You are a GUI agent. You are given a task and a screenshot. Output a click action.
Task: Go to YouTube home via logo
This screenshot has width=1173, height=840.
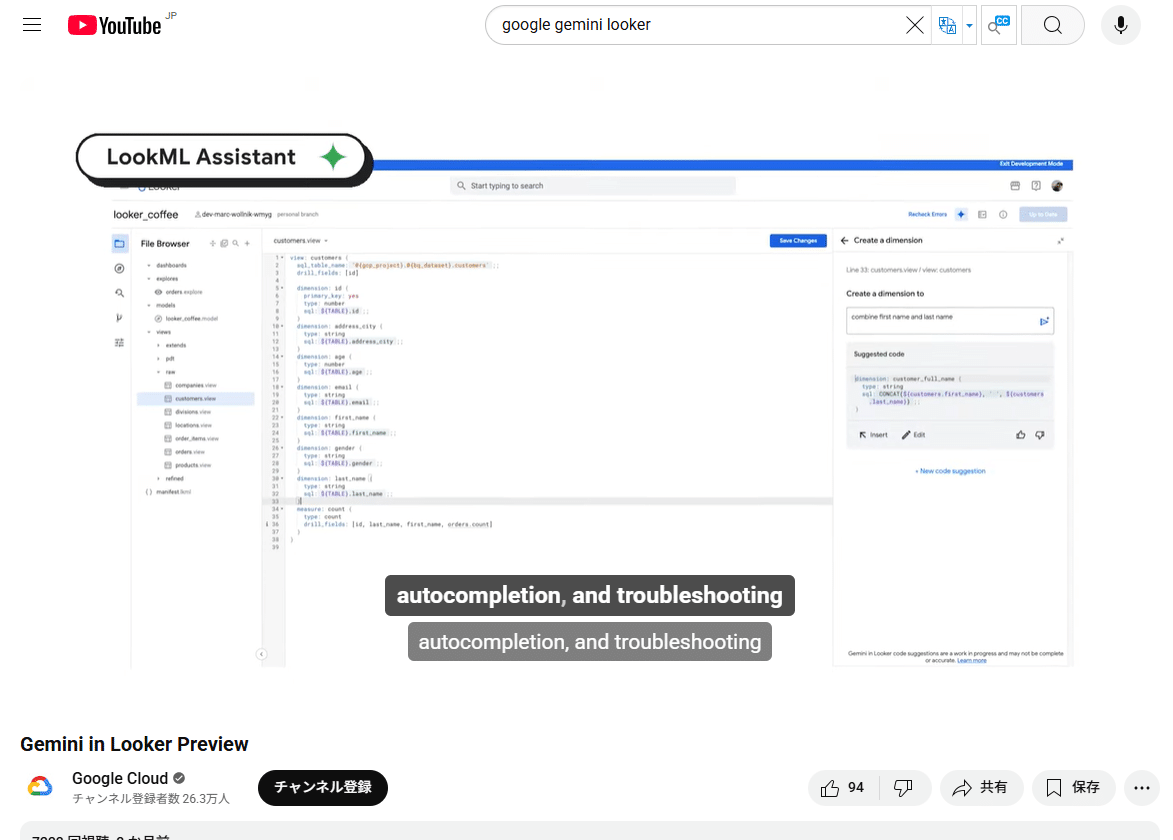[x=114, y=25]
